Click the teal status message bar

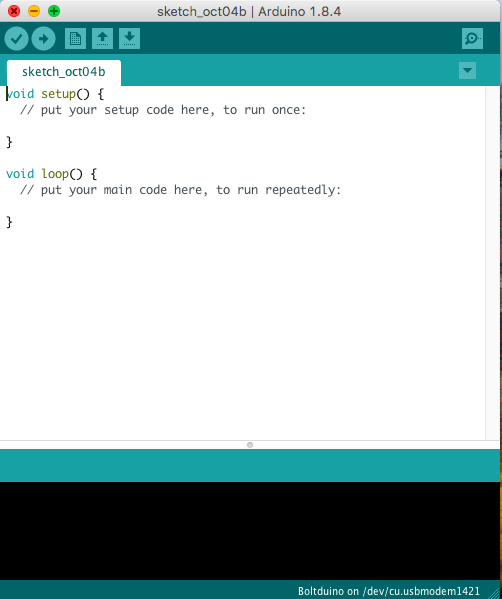[250, 466]
